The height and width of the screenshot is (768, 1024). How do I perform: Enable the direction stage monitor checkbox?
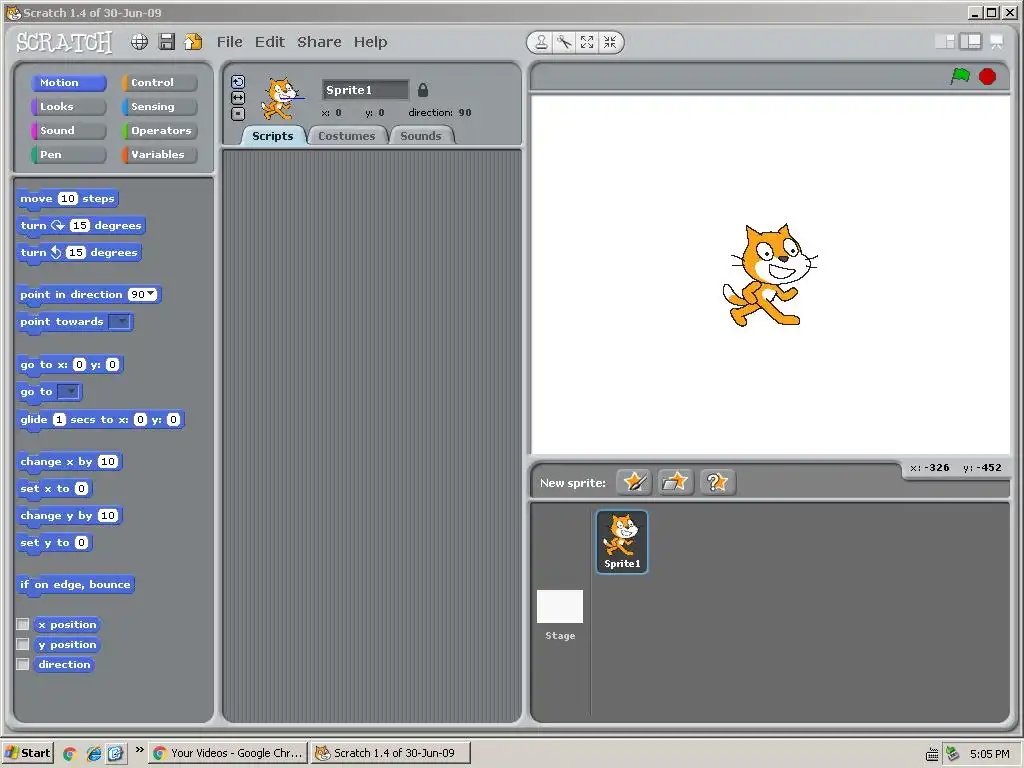(x=23, y=664)
